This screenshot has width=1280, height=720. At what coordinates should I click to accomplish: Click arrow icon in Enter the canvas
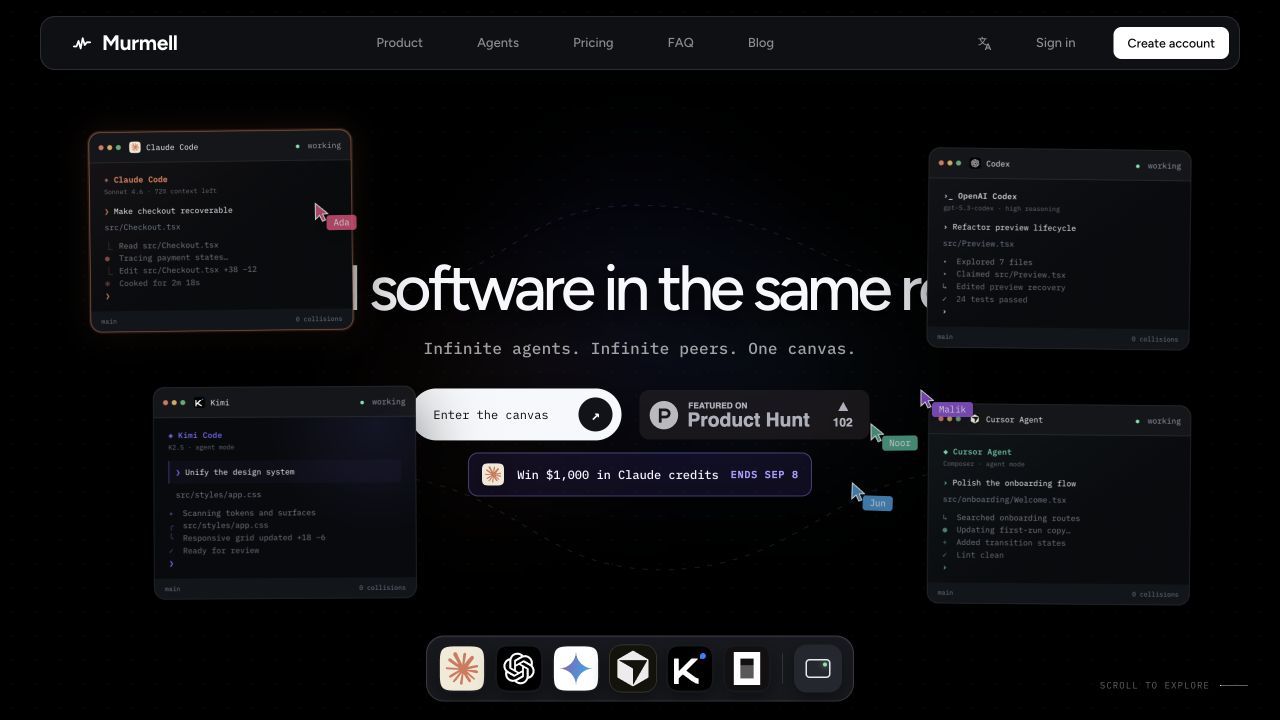[595, 415]
